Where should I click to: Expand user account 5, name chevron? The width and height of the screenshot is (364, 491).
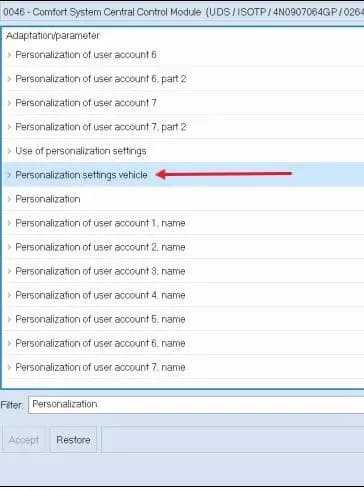coord(9,319)
